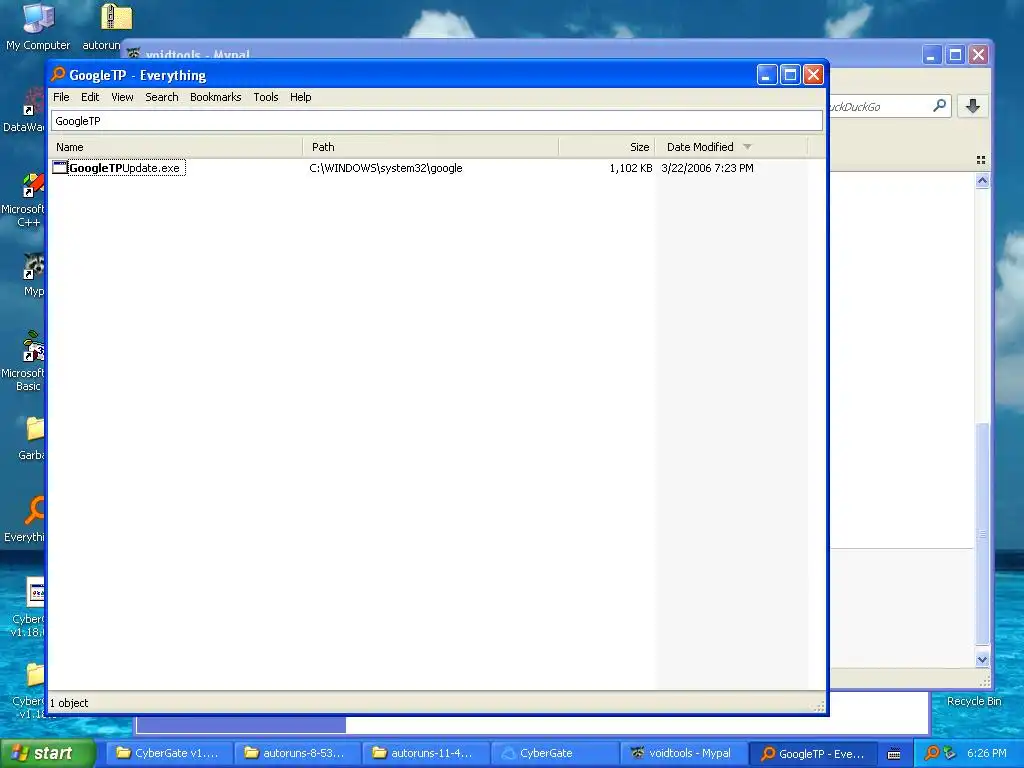Select the My Computer desktop icon
1024x768 pixels.
point(38,18)
